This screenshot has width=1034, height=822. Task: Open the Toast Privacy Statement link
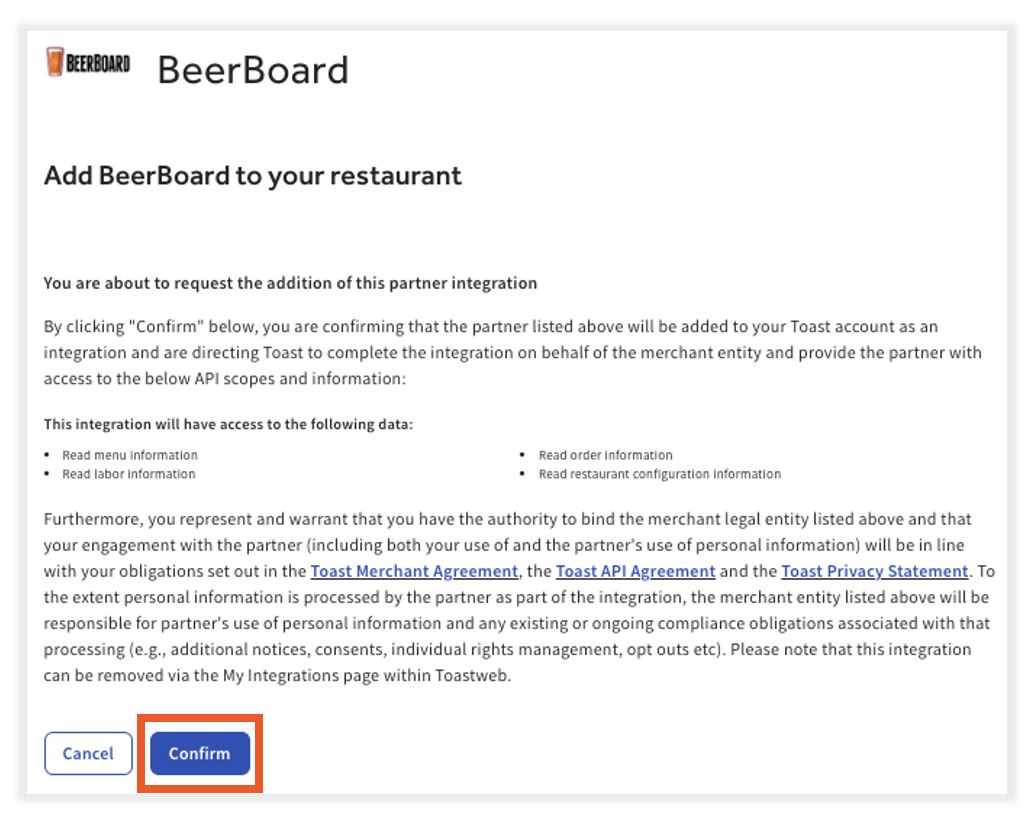click(874, 571)
